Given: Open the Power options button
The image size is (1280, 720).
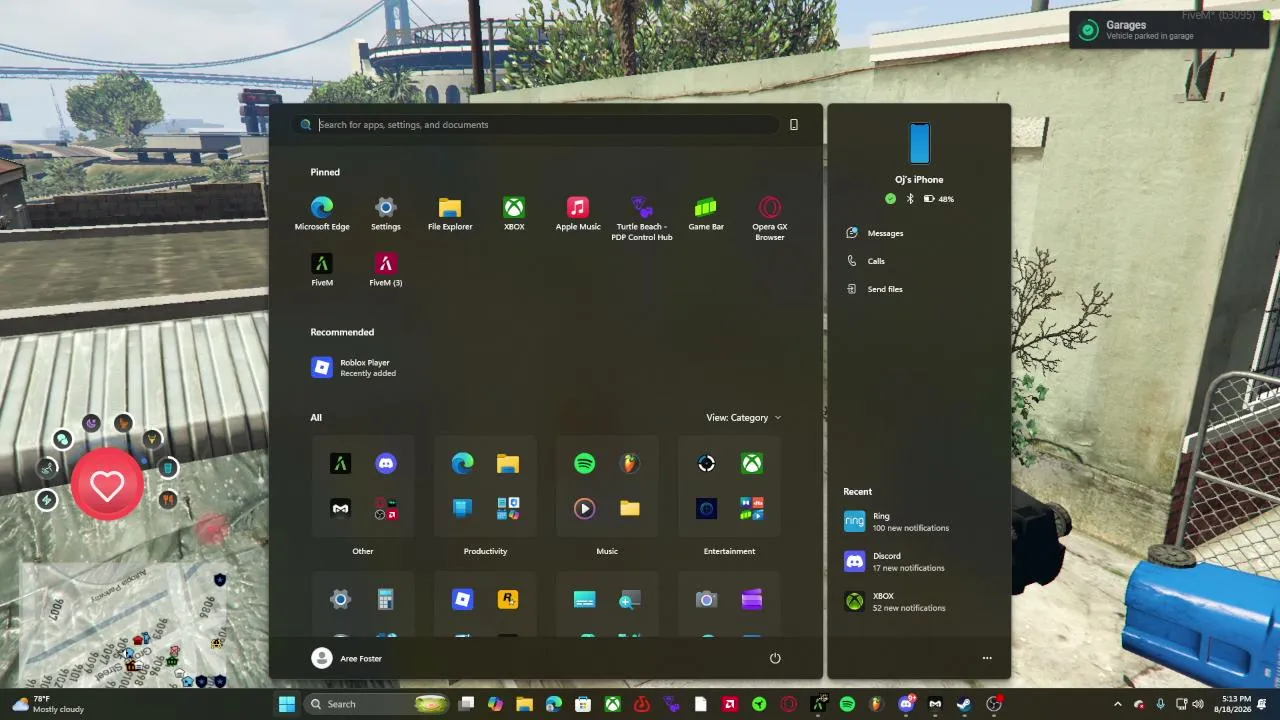Looking at the screenshot, I should [x=775, y=658].
